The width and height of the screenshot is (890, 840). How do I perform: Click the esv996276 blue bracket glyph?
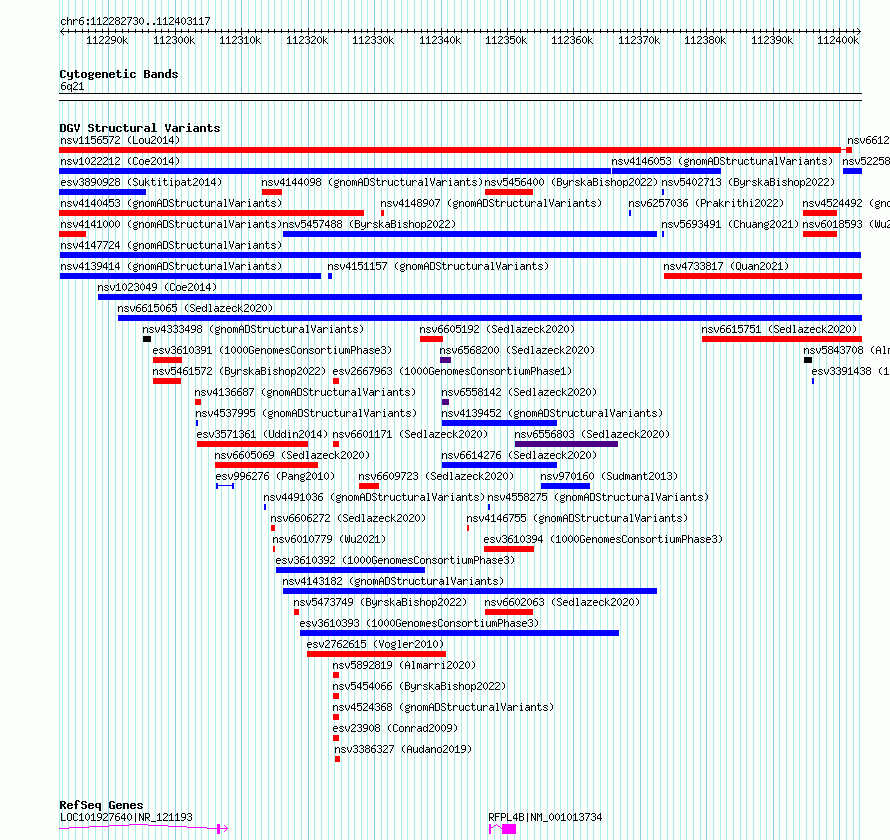pyautogui.click(x=225, y=486)
